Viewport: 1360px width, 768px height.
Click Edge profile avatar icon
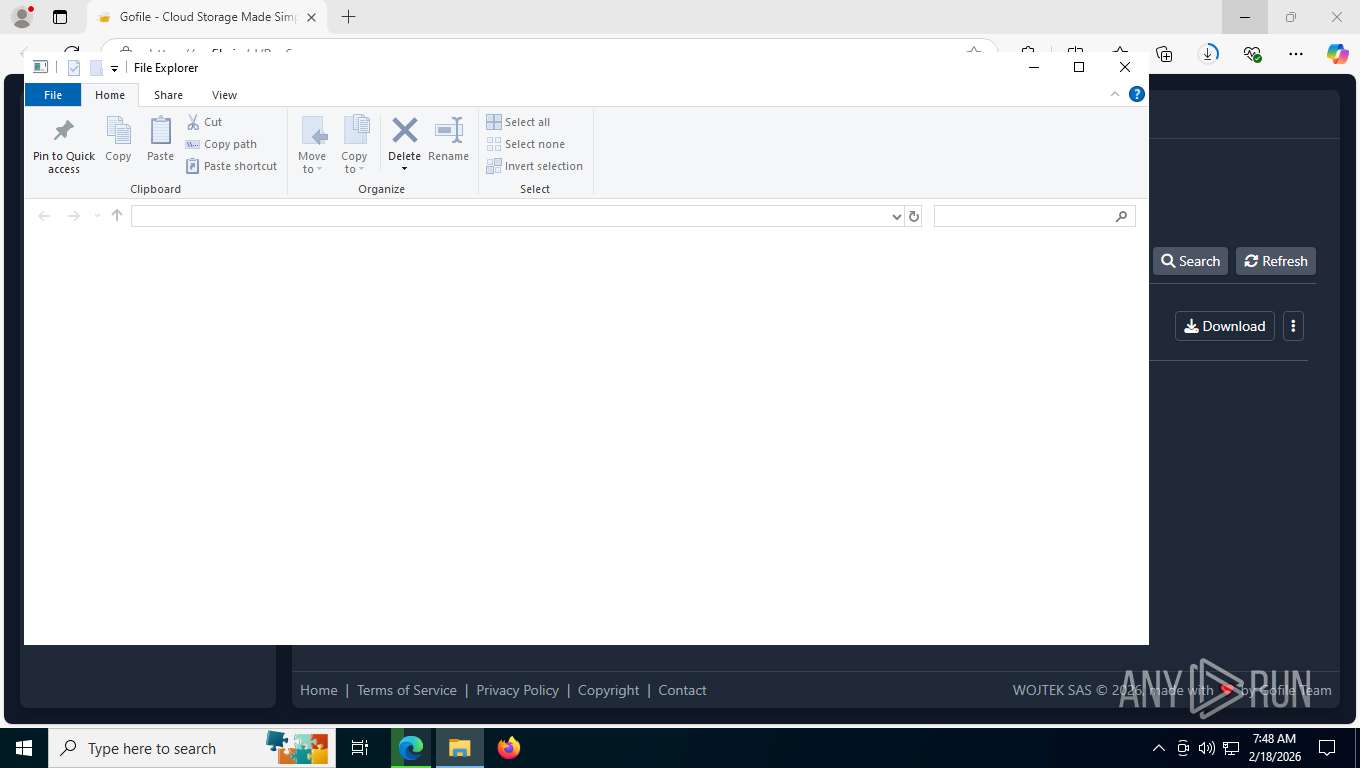pos(22,17)
